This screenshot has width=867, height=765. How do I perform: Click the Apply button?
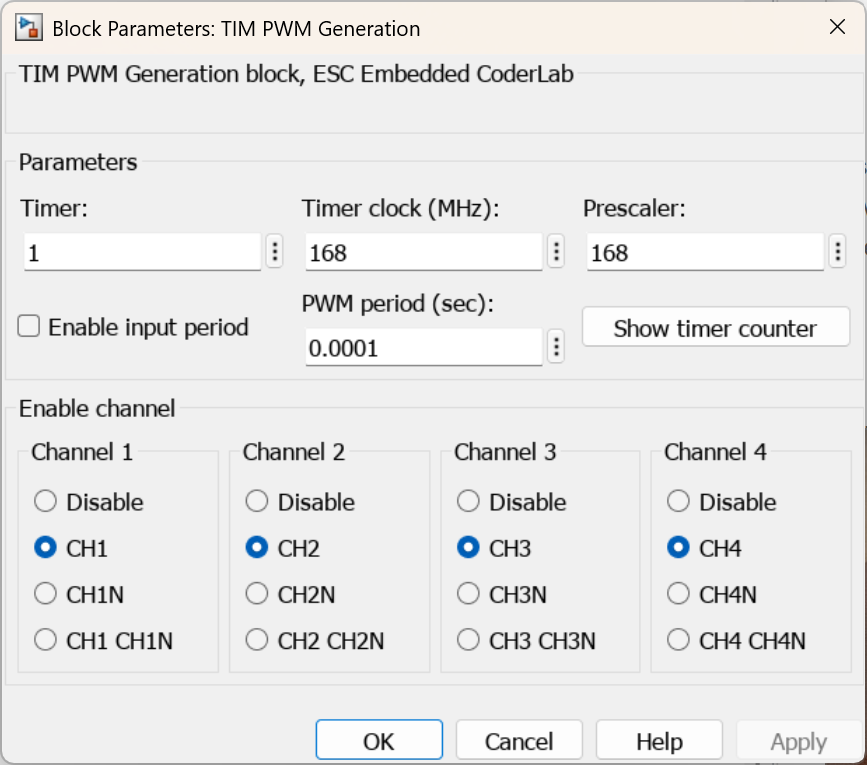[799, 740]
